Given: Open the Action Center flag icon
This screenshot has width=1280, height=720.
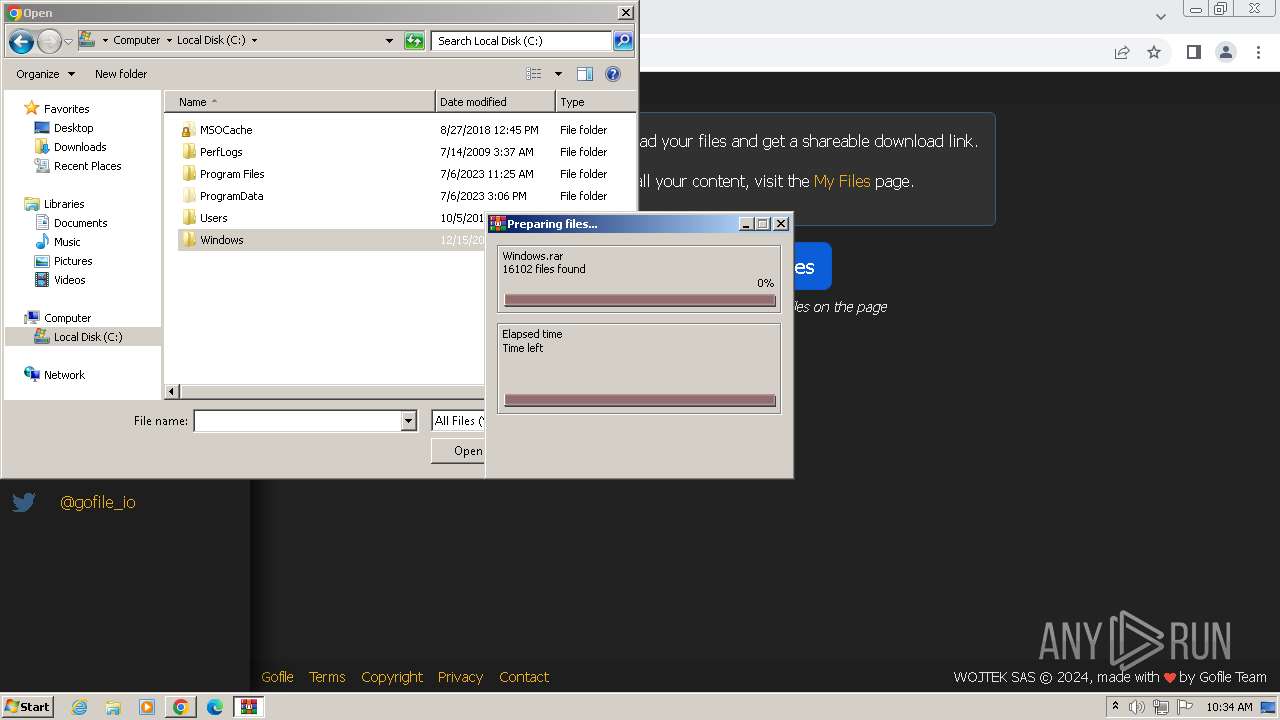Looking at the screenshot, I should tap(1185, 707).
